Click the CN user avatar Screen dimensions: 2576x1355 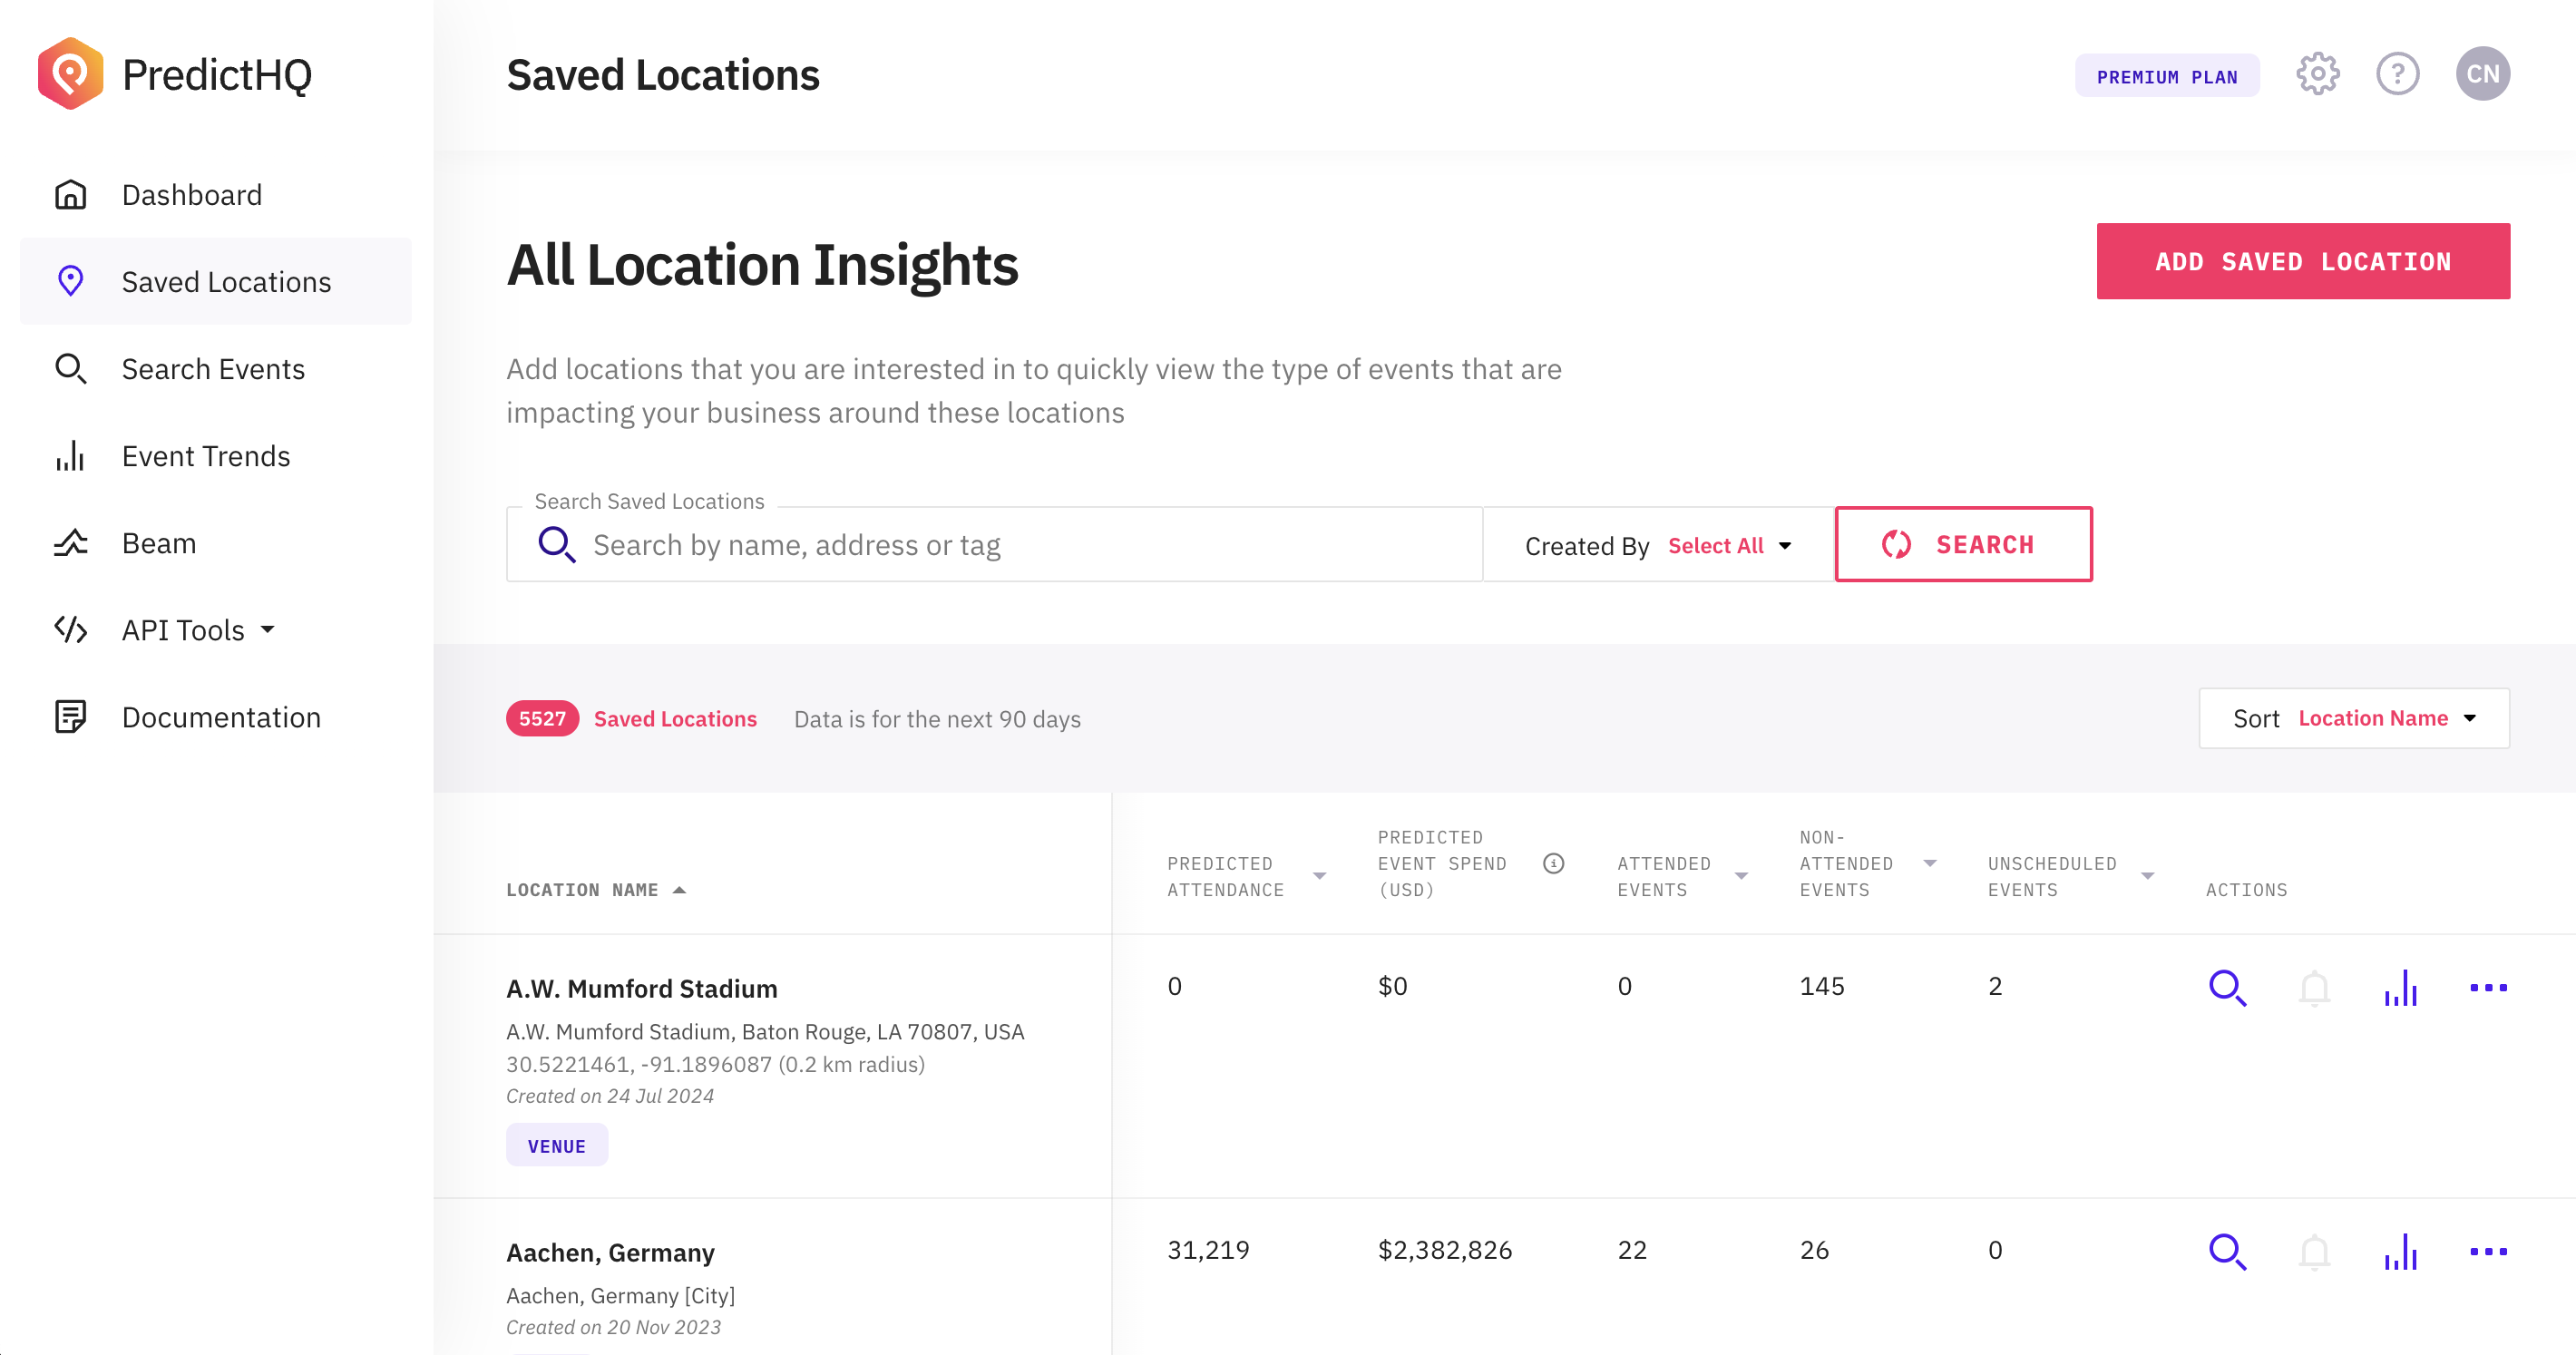pyautogui.click(x=2482, y=74)
